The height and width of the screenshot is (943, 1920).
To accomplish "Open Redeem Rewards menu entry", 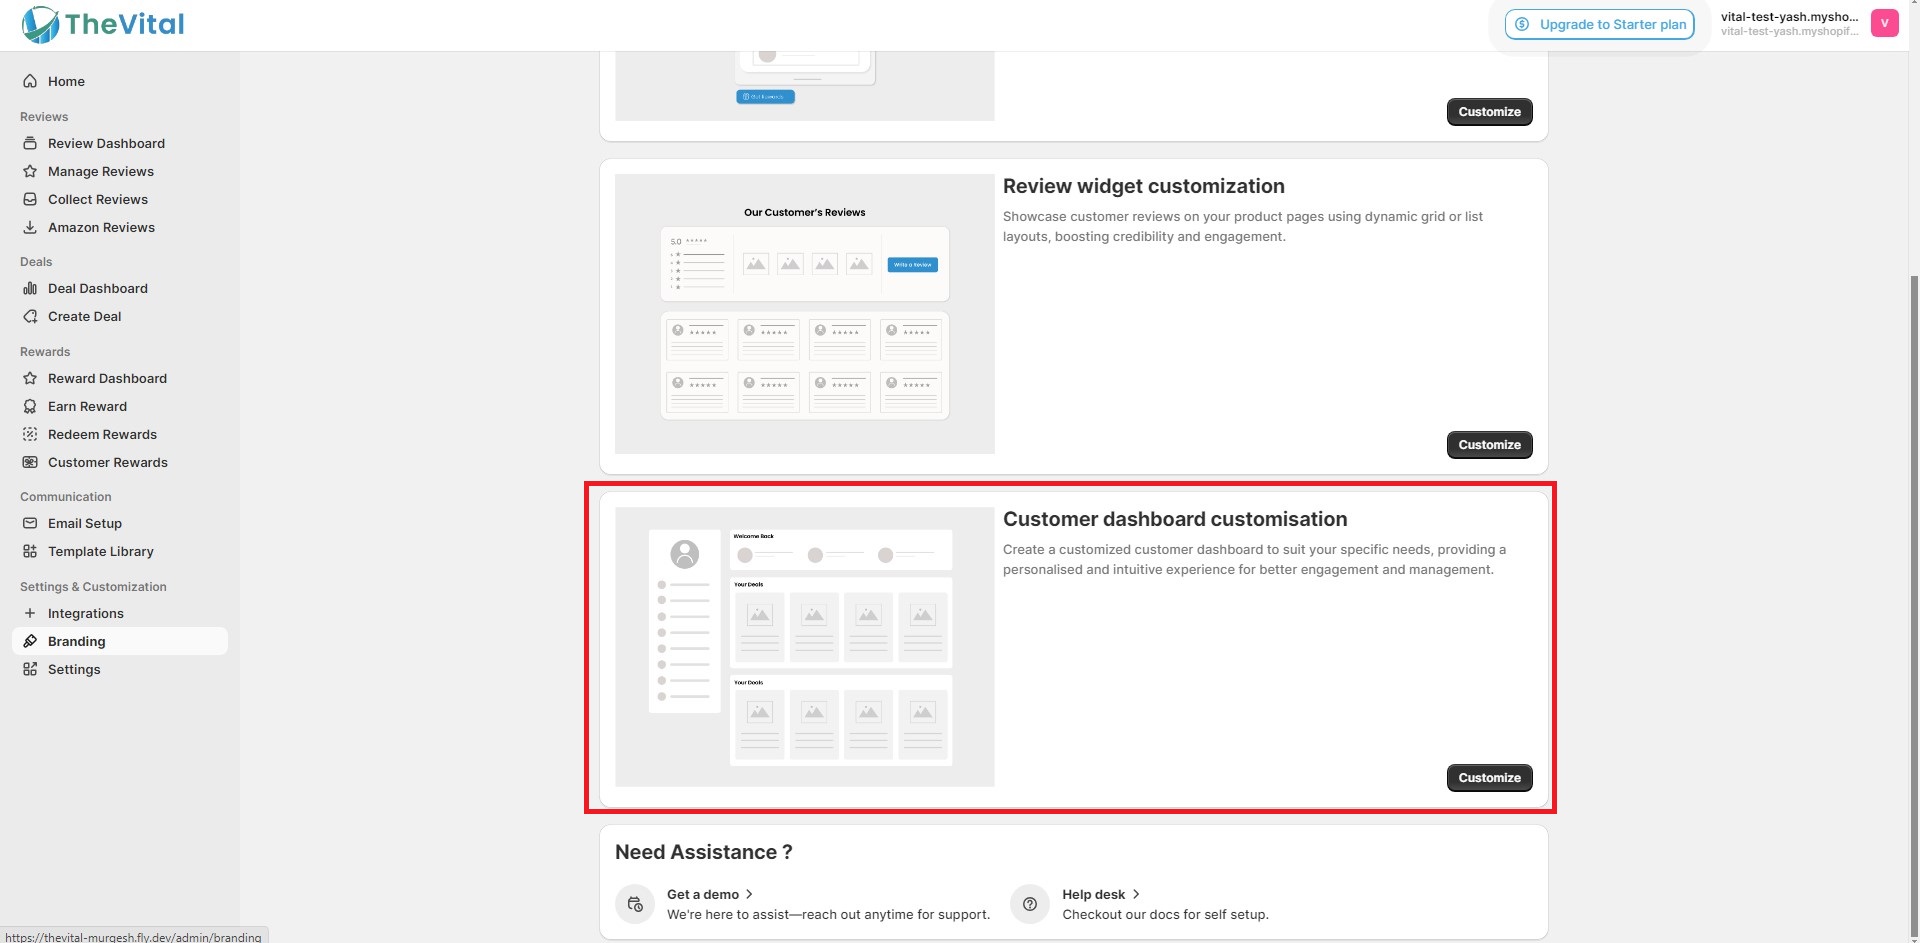I will pos(120,434).
